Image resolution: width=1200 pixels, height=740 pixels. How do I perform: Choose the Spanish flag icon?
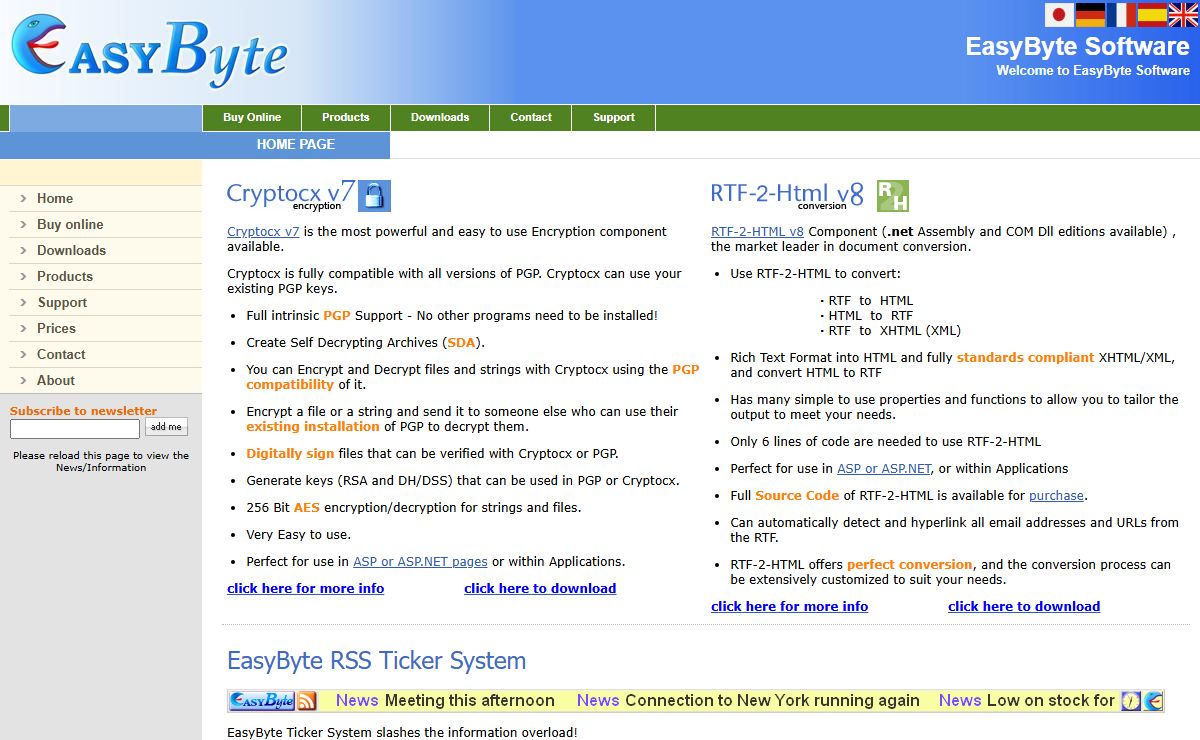1152,15
